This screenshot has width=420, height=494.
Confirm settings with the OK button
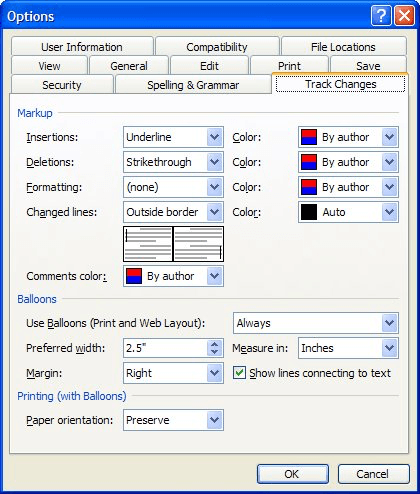click(x=293, y=474)
